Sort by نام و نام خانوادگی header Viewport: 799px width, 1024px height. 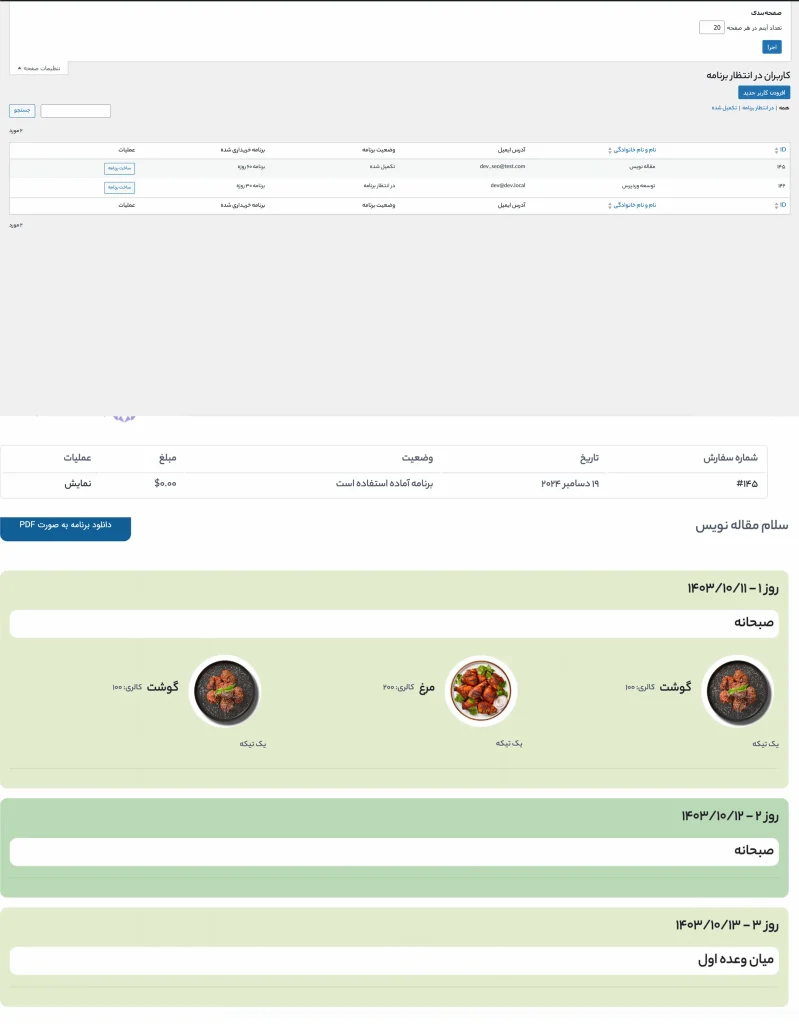click(x=632, y=150)
